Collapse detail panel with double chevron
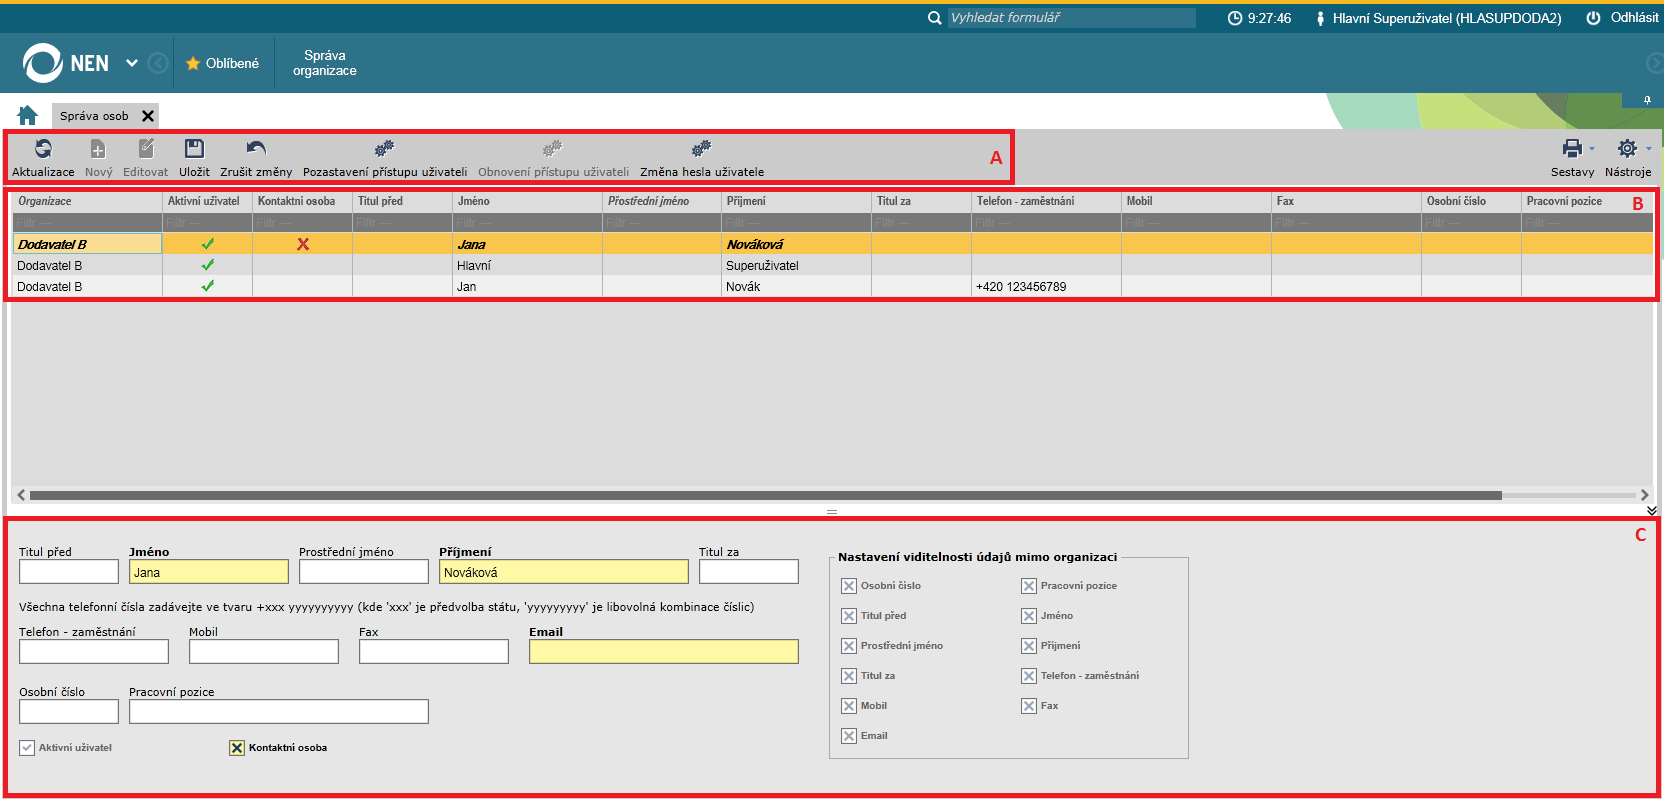This screenshot has height=802, width=1665. coord(1652,510)
